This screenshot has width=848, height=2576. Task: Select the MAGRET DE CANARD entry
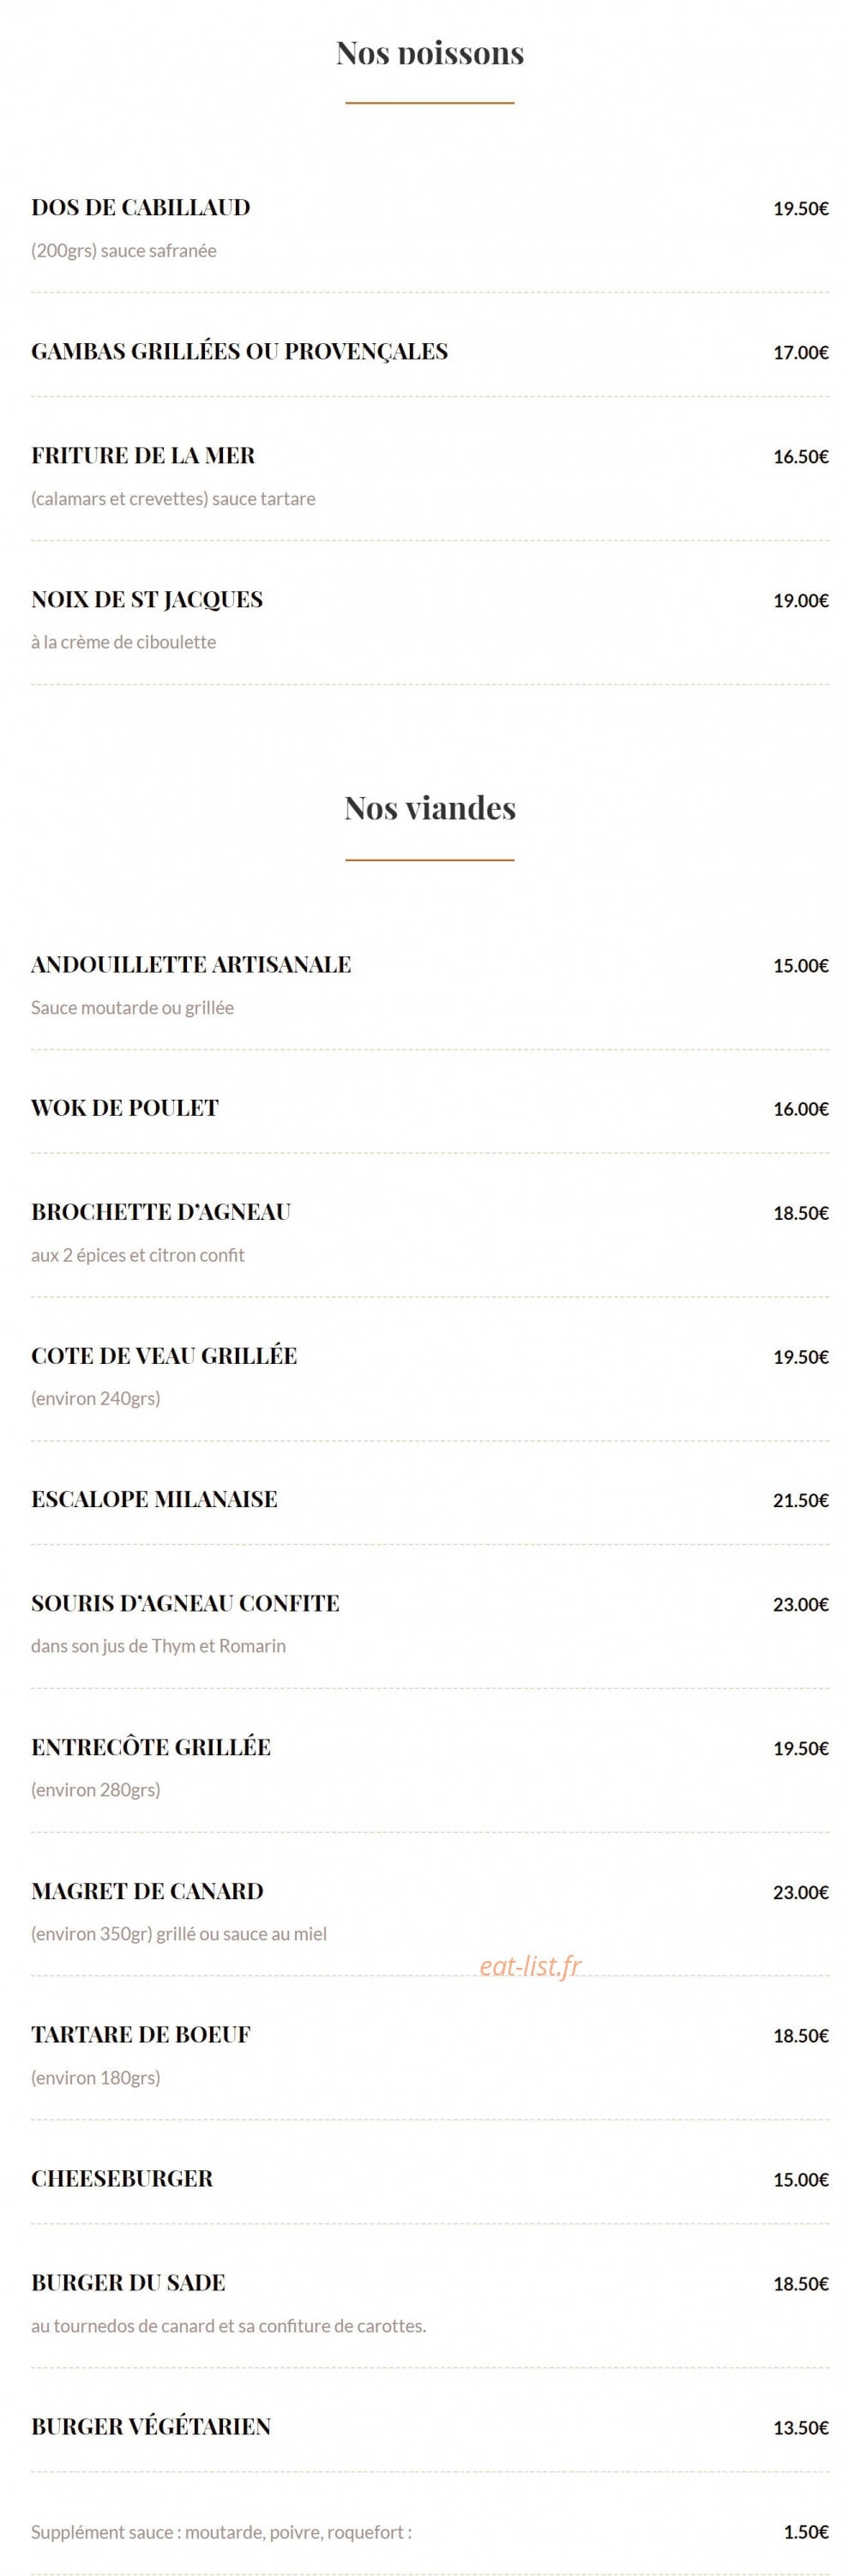pos(148,1890)
